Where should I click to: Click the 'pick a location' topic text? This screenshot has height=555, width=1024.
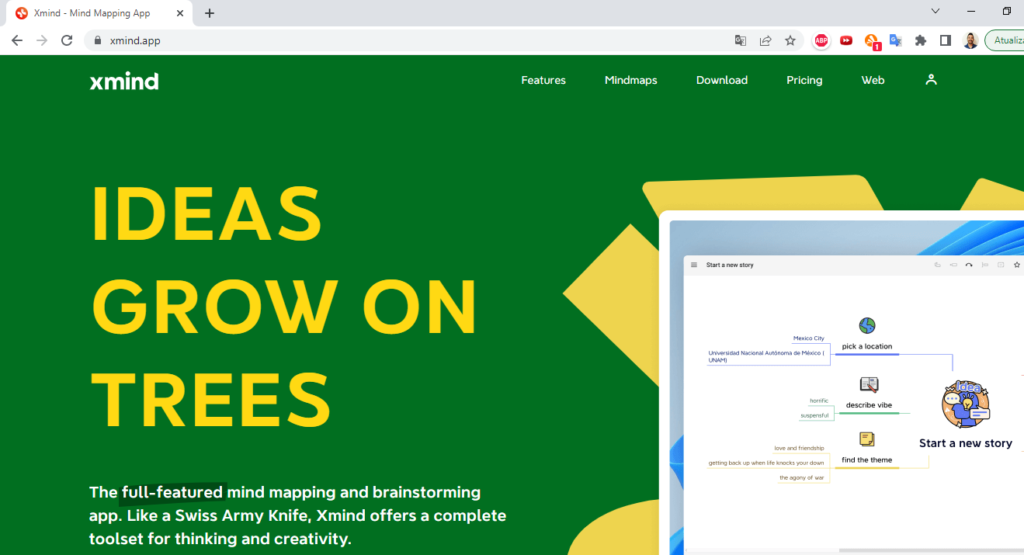pyautogui.click(x=867, y=346)
